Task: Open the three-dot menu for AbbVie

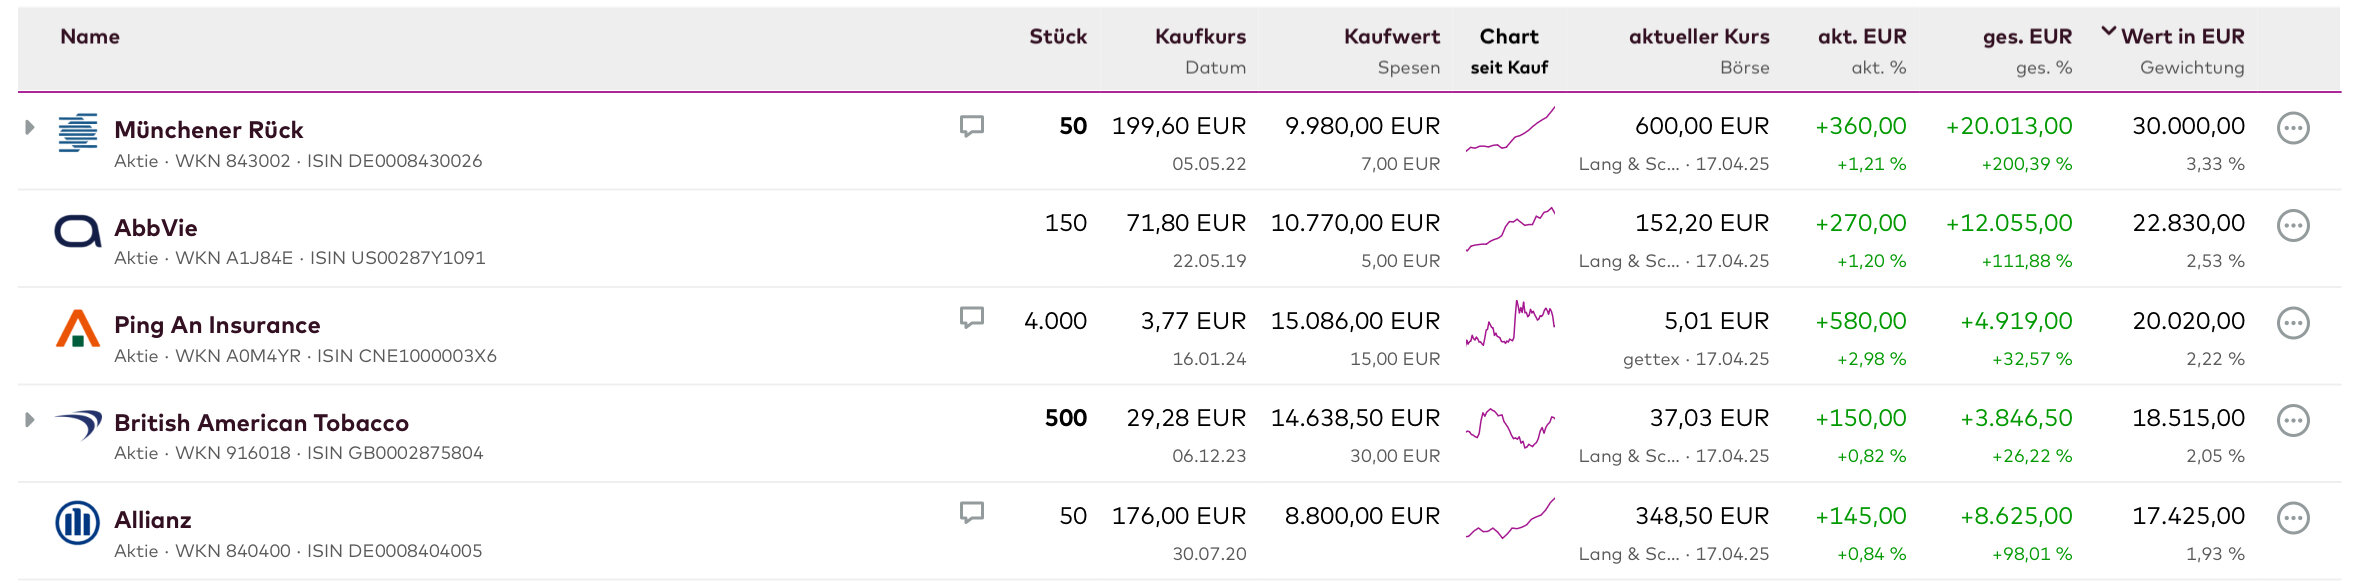Action: click(x=2292, y=226)
